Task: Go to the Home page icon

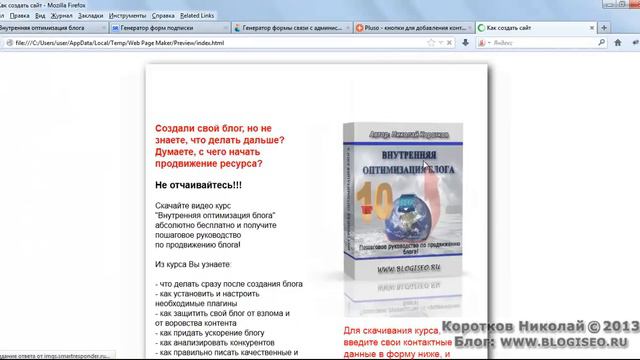Action: click(x=618, y=42)
